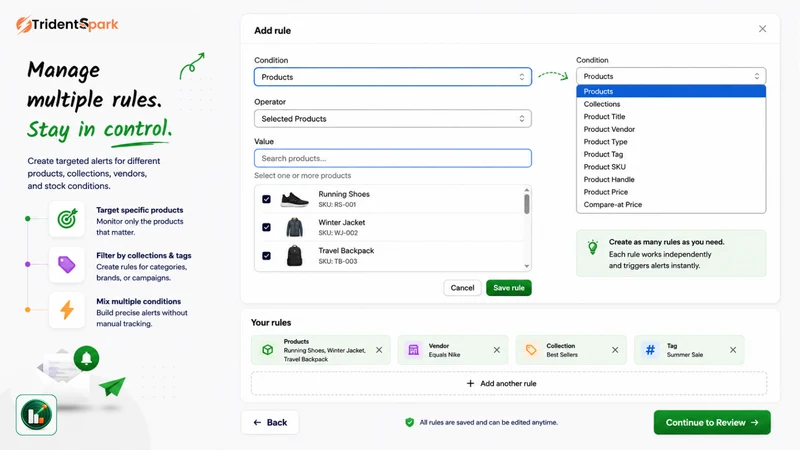The width and height of the screenshot is (800, 450).
Task: Click Add another rule
Action: point(509,384)
